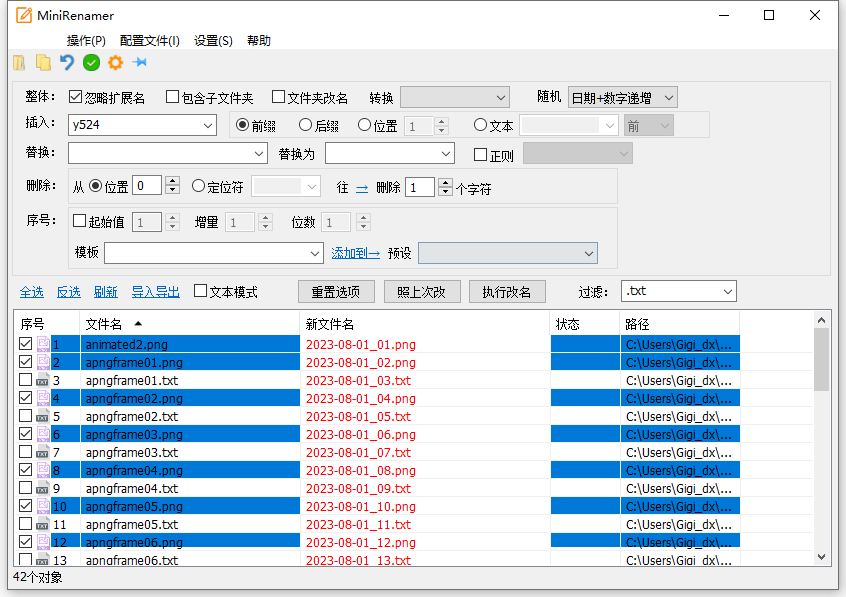Open the 转换 dropdown
Viewport: 846px width, 597px height.
point(455,98)
